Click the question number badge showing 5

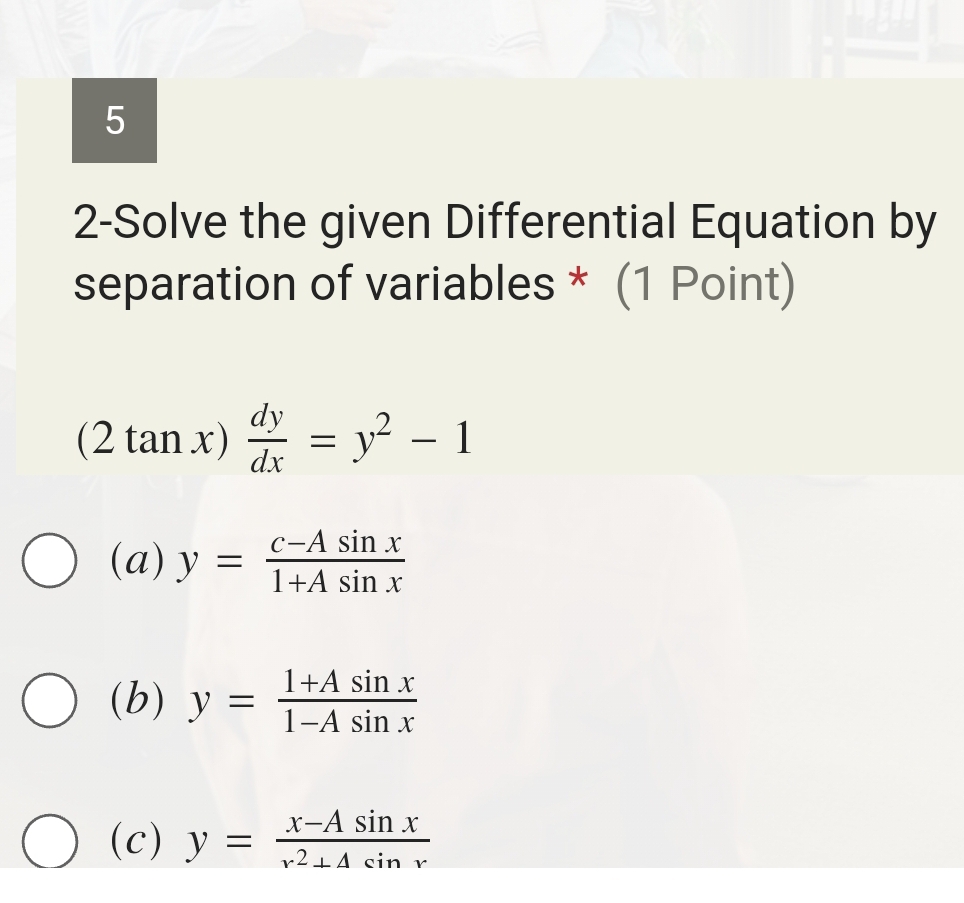click(x=113, y=123)
